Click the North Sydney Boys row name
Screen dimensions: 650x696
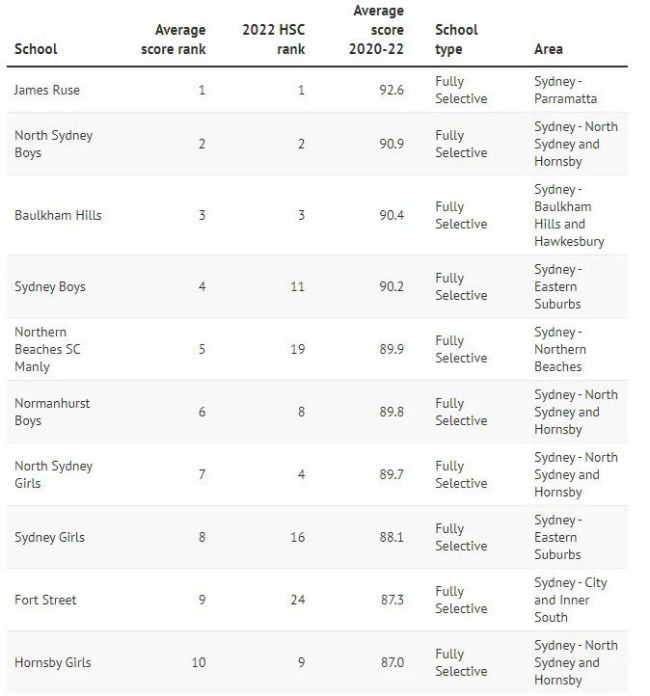[x=54, y=144]
